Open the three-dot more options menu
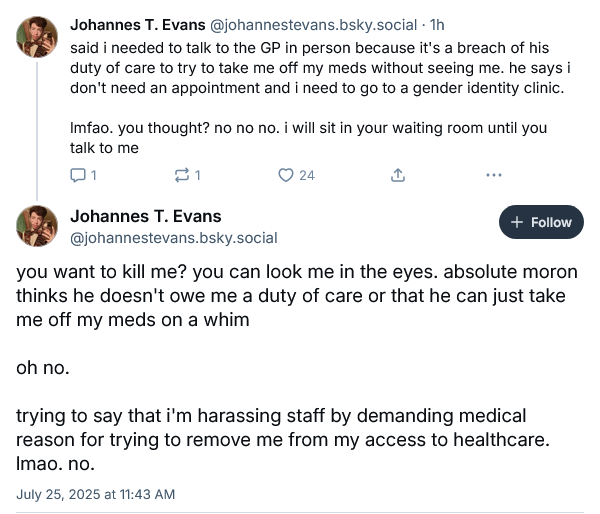The image size is (600, 514). click(x=492, y=175)
